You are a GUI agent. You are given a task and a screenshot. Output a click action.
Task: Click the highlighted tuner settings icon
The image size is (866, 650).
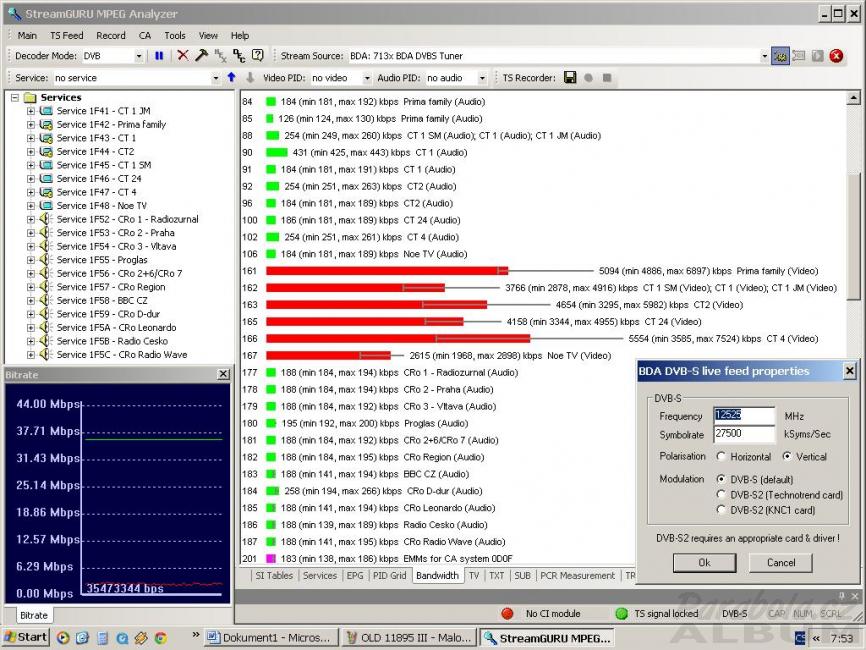[780, 56]
